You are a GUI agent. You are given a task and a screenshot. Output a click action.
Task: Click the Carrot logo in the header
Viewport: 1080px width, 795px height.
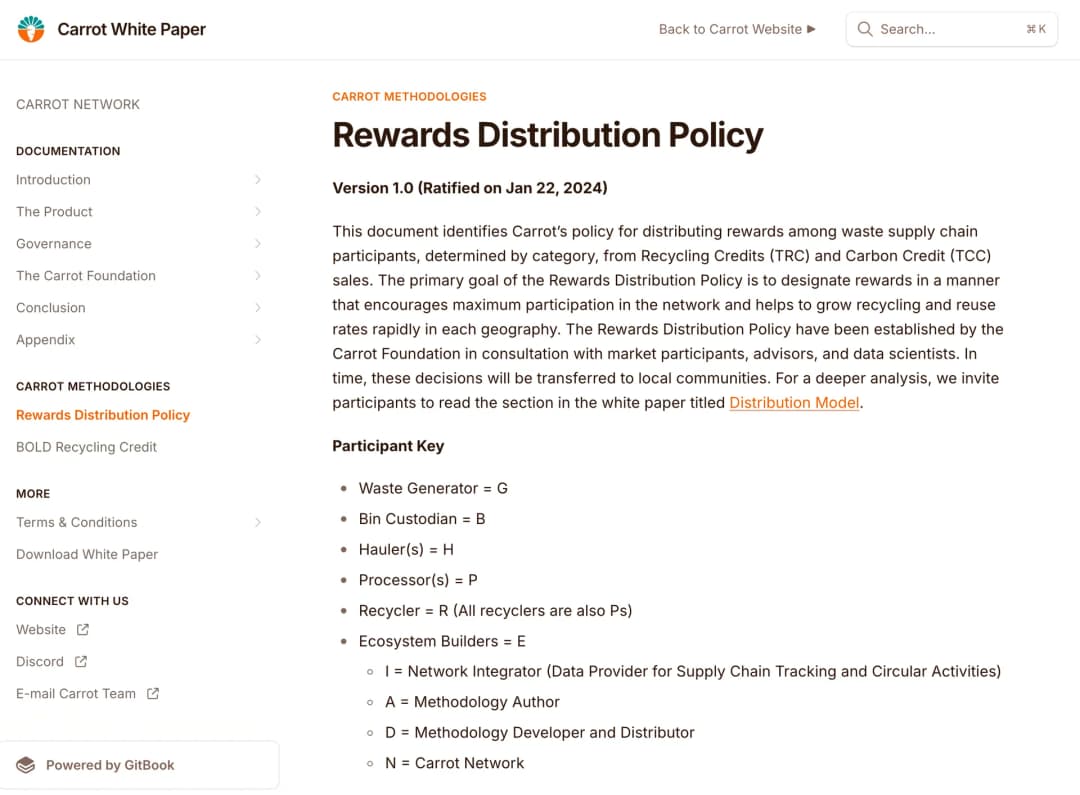click(30, 29)
